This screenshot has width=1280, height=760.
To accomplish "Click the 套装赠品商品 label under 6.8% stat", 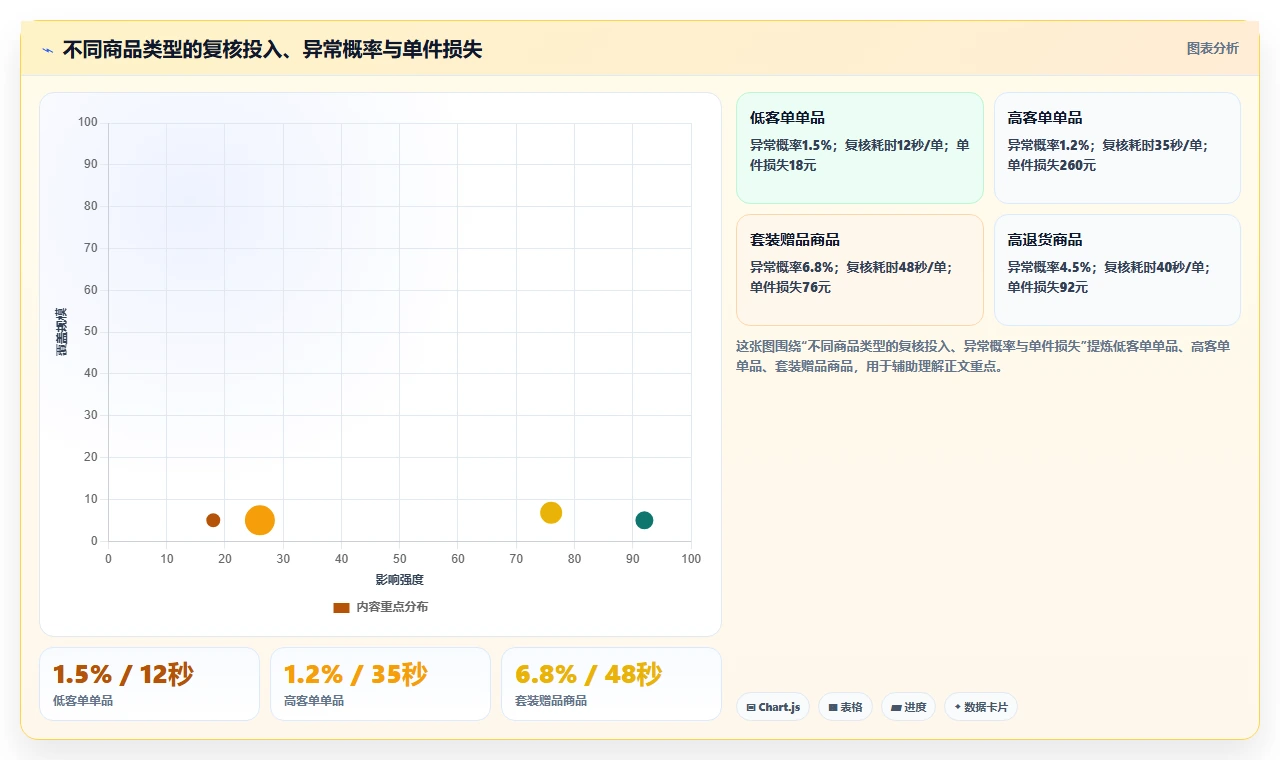I will click(x=551, y=701).
